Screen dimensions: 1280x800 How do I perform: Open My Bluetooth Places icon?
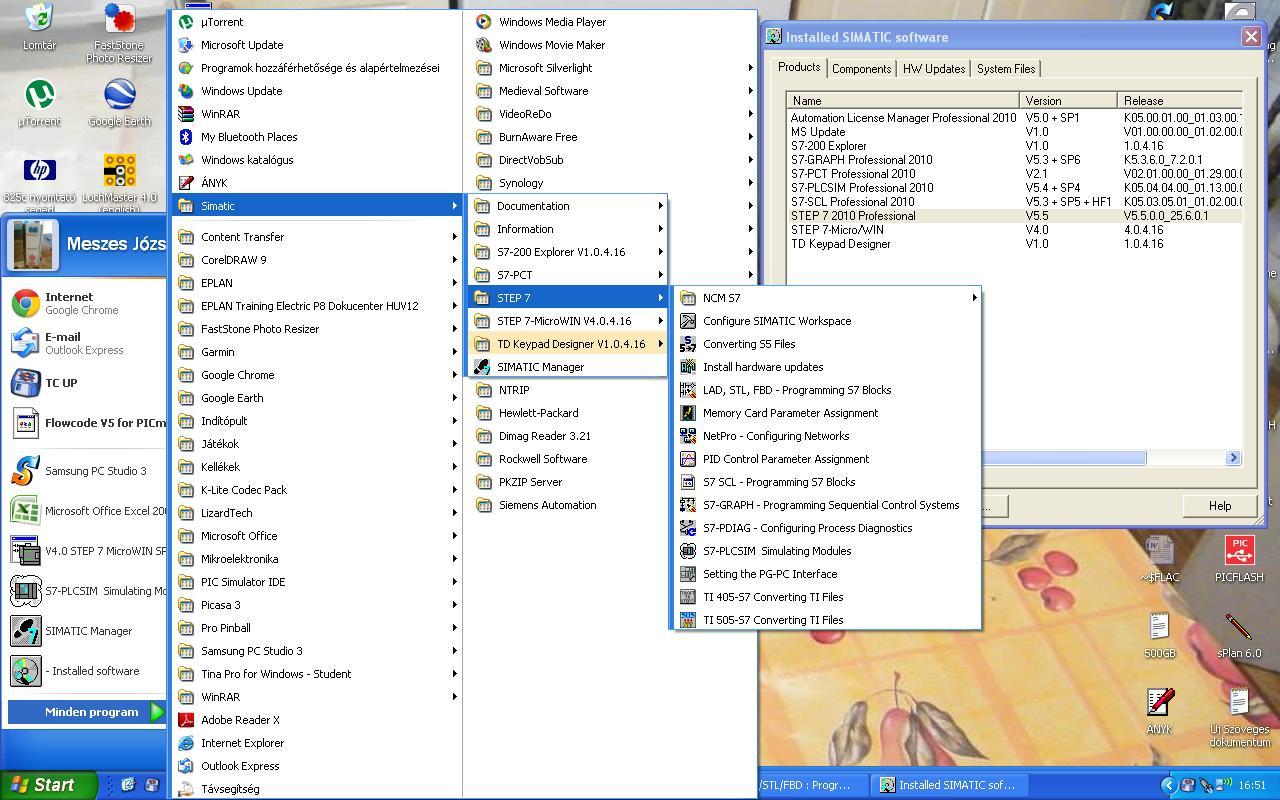(185, 137)
